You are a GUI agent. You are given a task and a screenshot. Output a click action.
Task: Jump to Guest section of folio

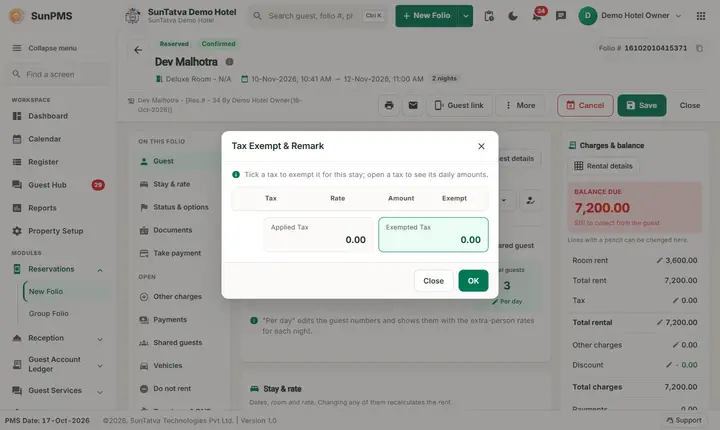pos(178,161)
